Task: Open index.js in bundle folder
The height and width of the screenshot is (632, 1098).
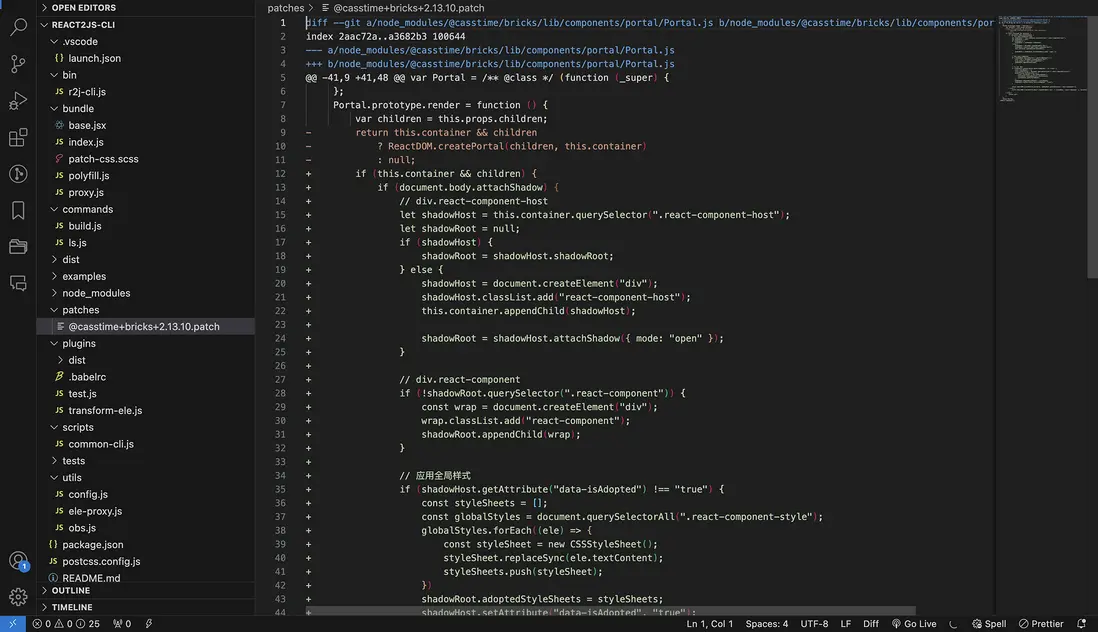Action: click(146, 142)
